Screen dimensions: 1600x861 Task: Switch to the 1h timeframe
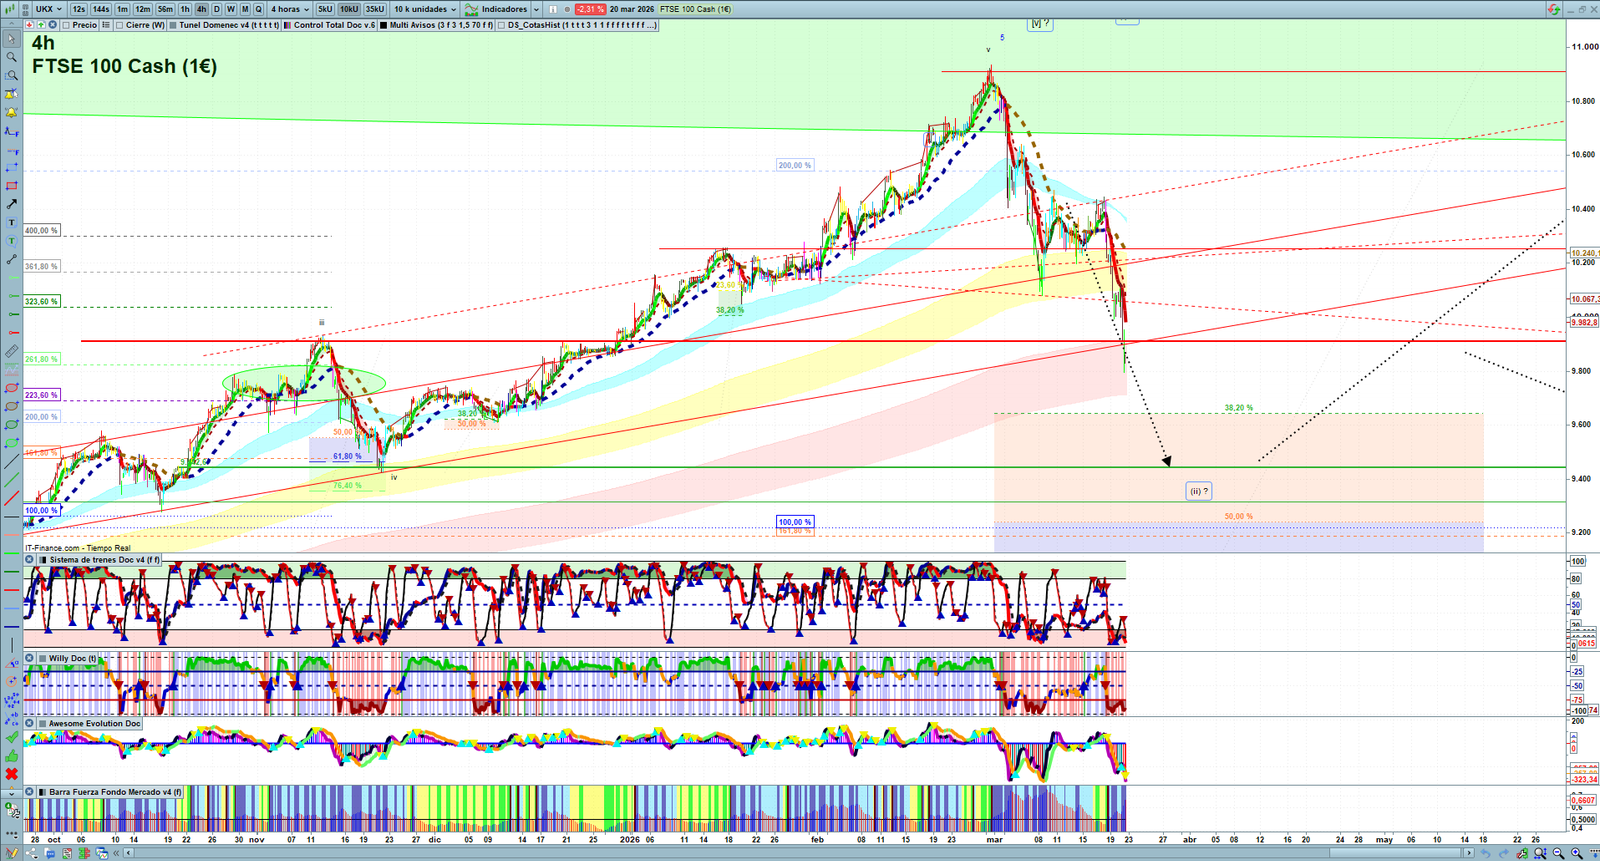185,9
